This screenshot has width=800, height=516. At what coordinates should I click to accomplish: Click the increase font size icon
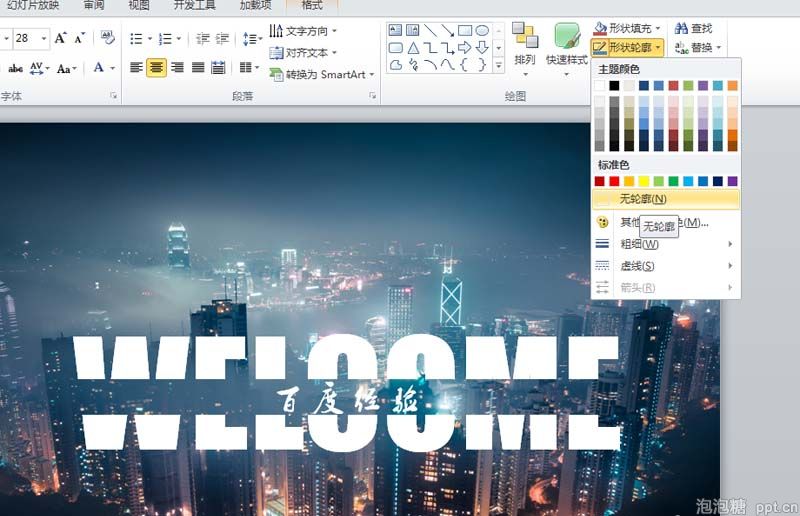61,38
